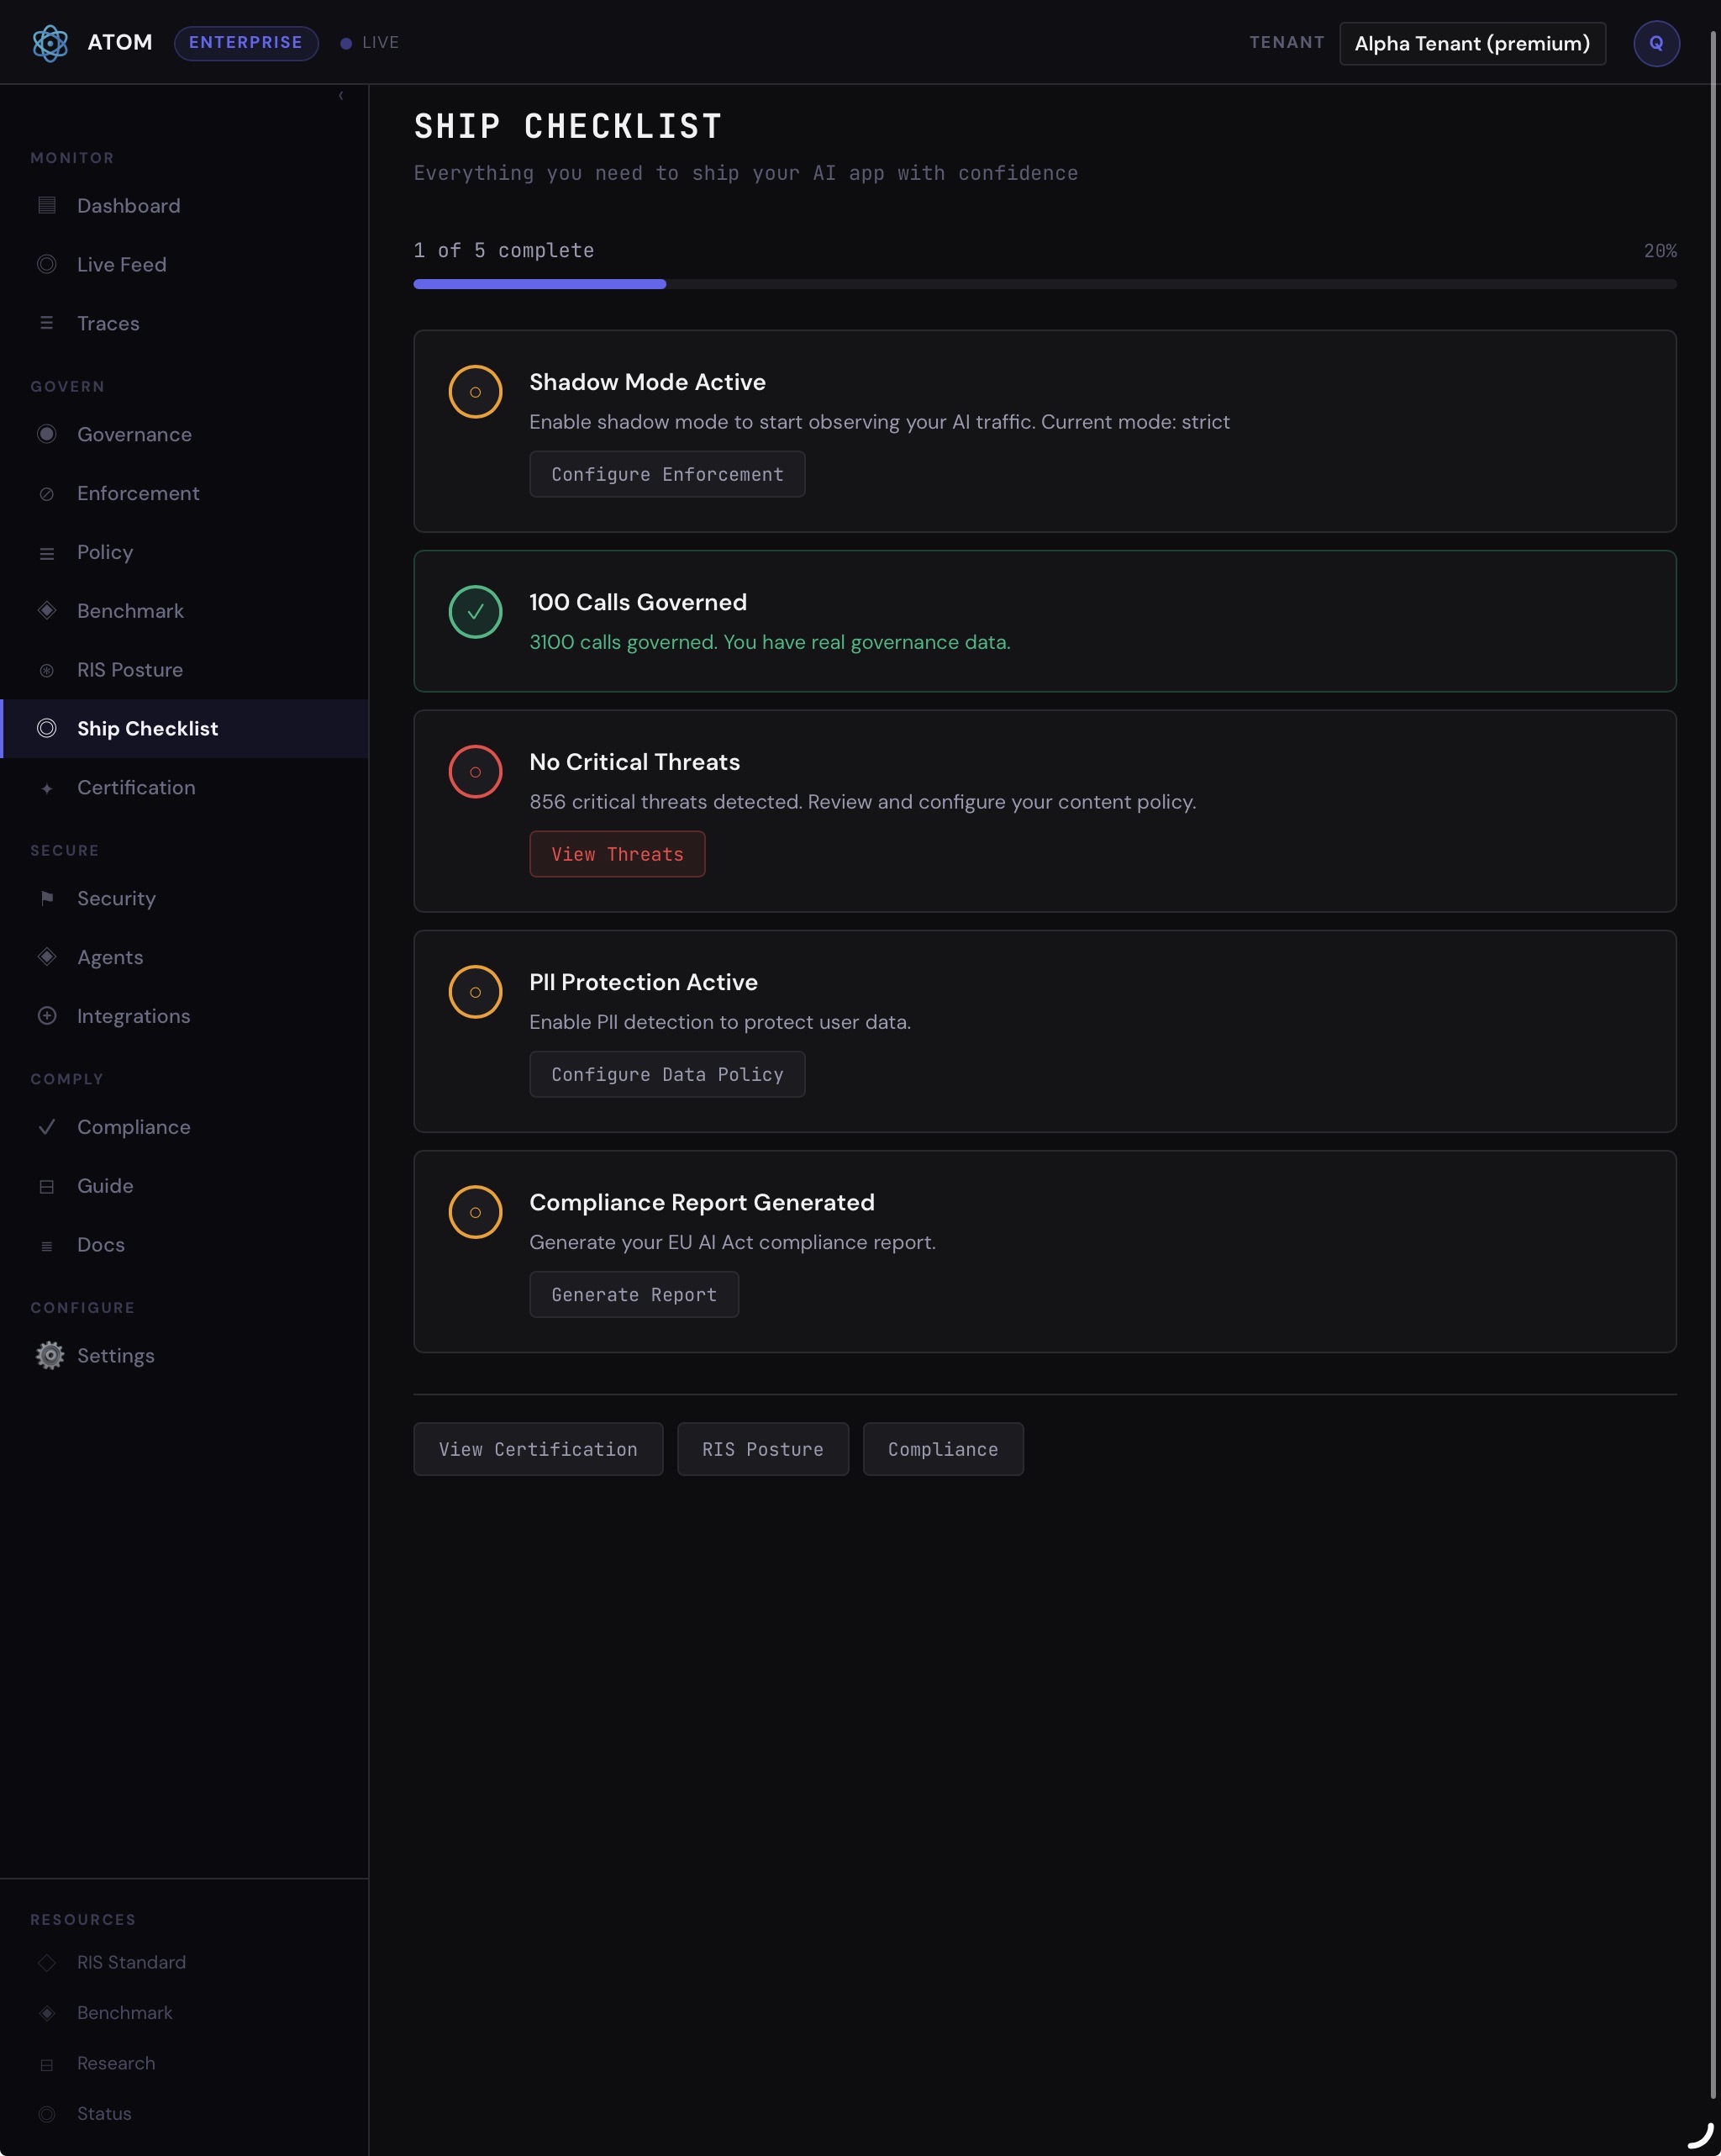
Task: Click the PII Protection Active status circle
Action: click(x=475, y=992)
